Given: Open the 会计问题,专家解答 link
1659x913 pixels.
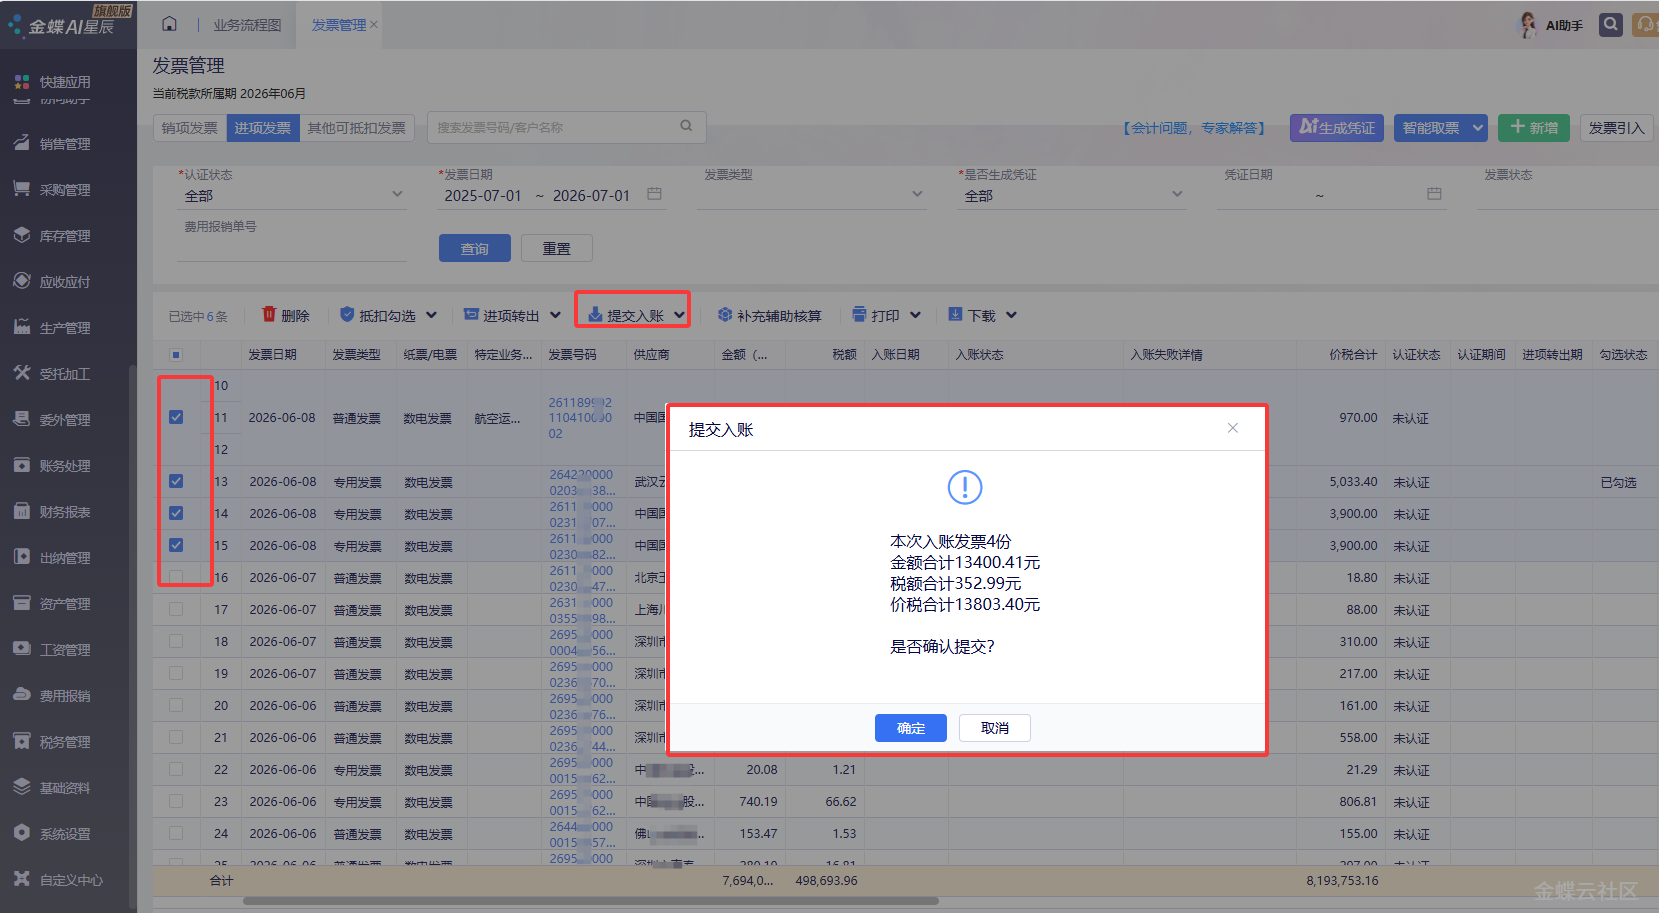Looking at the screenshot, I should click(x=1192, y=128).
